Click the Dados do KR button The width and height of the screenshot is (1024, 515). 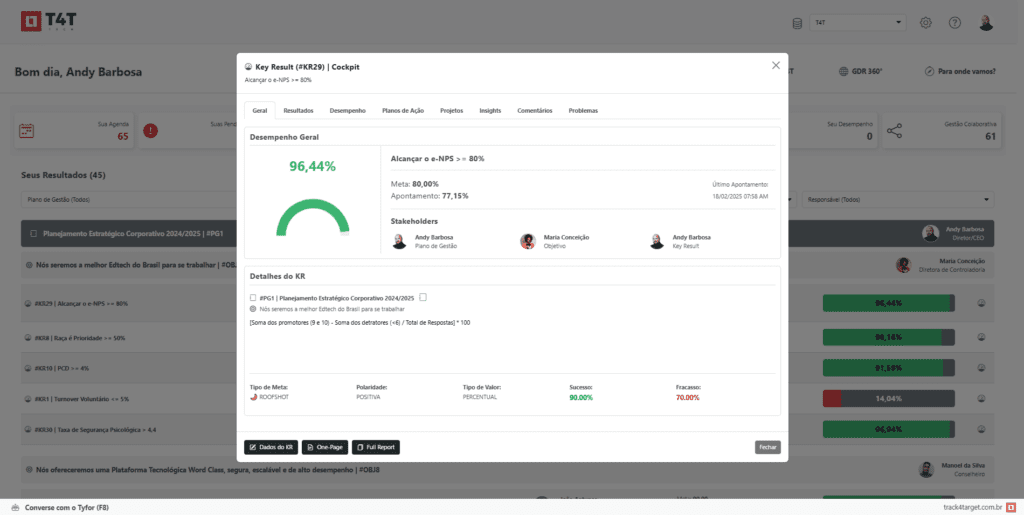pyautogui.click(x=270, y=447)
